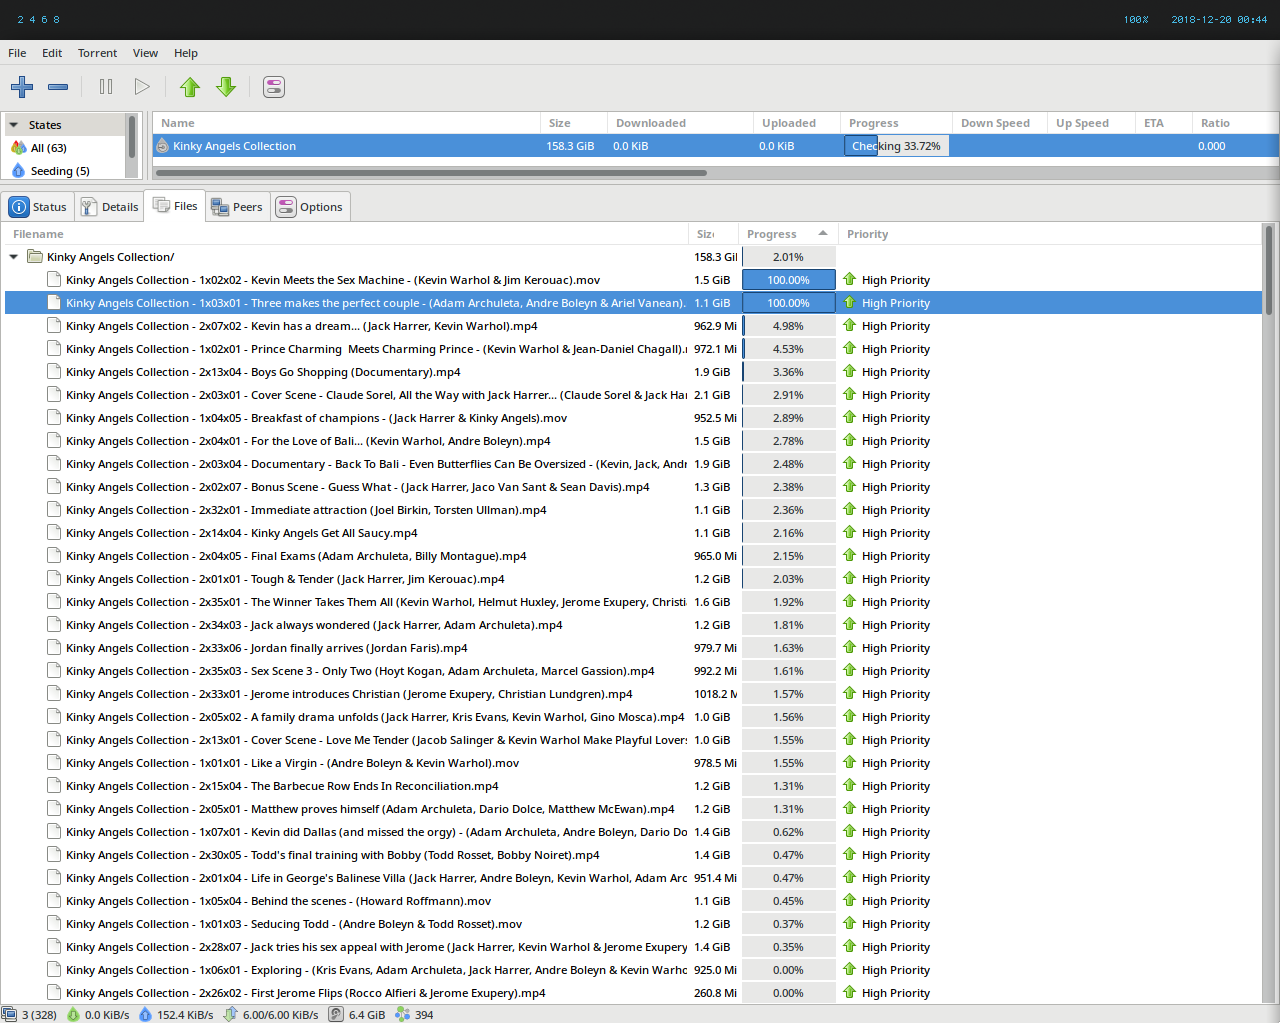Select the Seeding (5) filter

[x=59, y=171]
